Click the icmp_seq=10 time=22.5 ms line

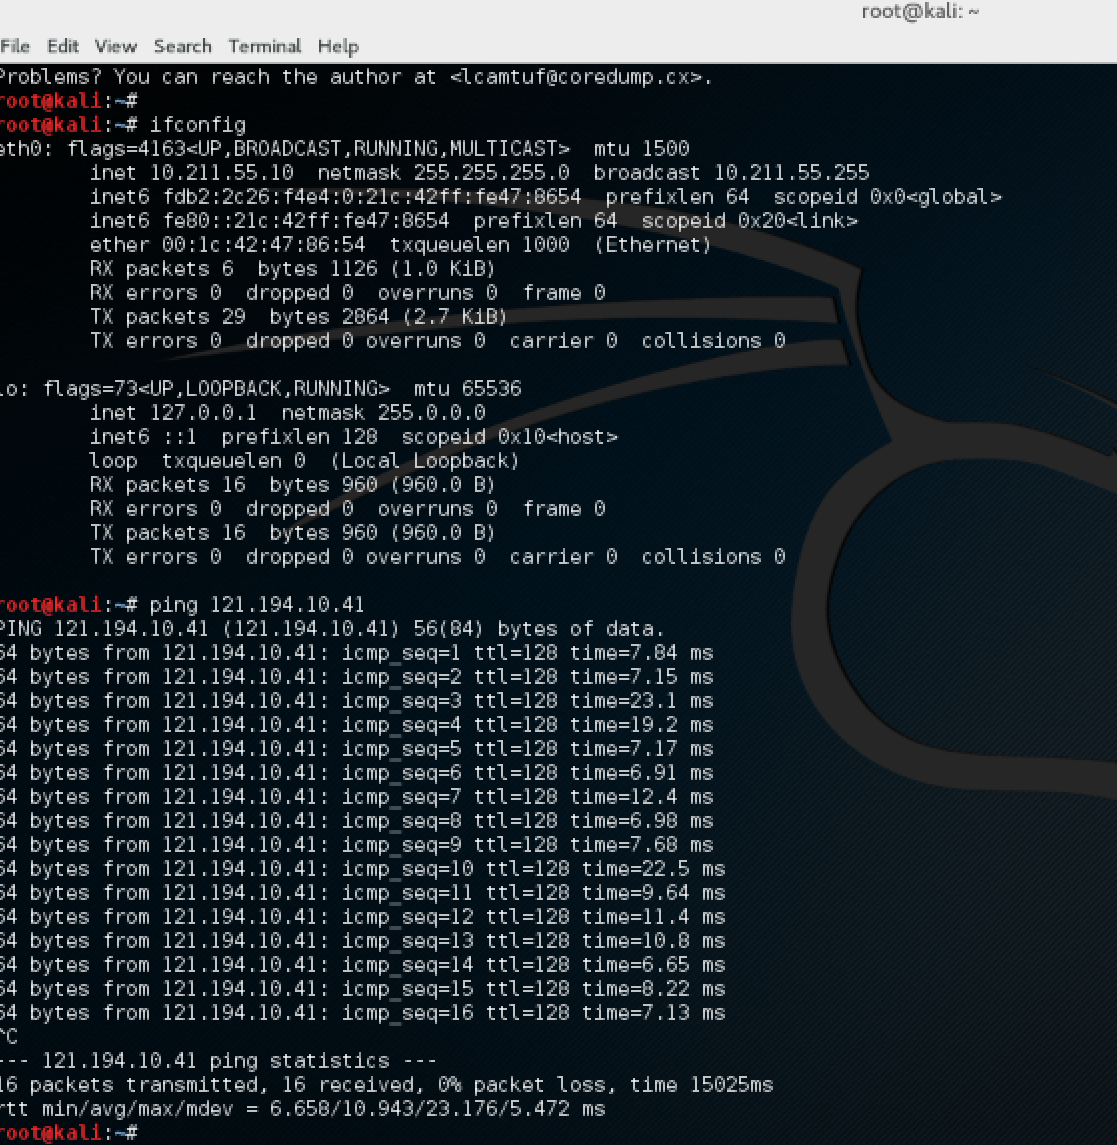click(x=362, y=870)
